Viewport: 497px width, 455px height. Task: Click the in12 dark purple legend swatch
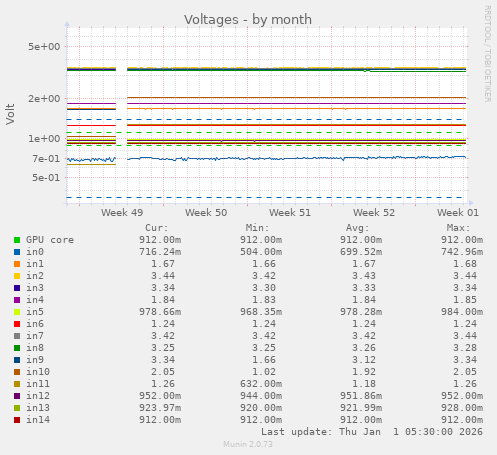pos(17,396)
